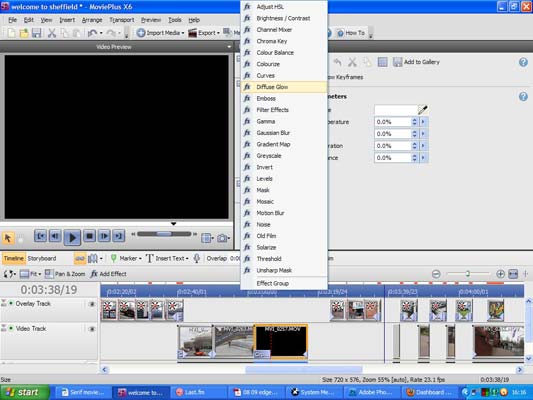Click the colour picker eyedropper icon
The image size is (533, 400).
pos(423,110)
